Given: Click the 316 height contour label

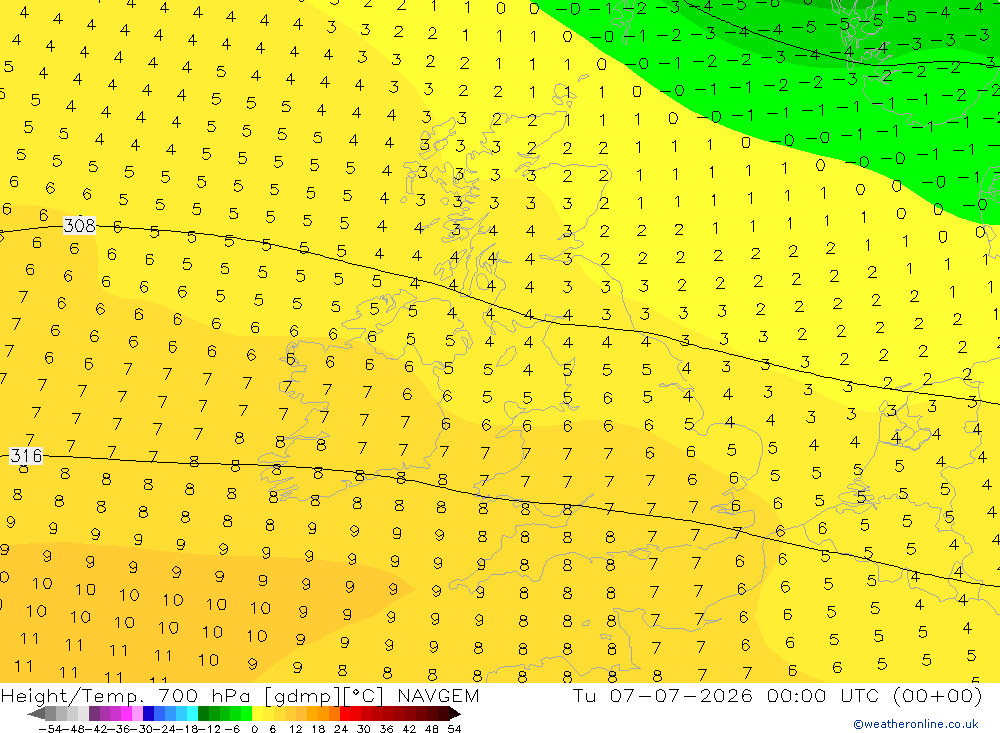Looking at the screenshot, I should (26, 455).
